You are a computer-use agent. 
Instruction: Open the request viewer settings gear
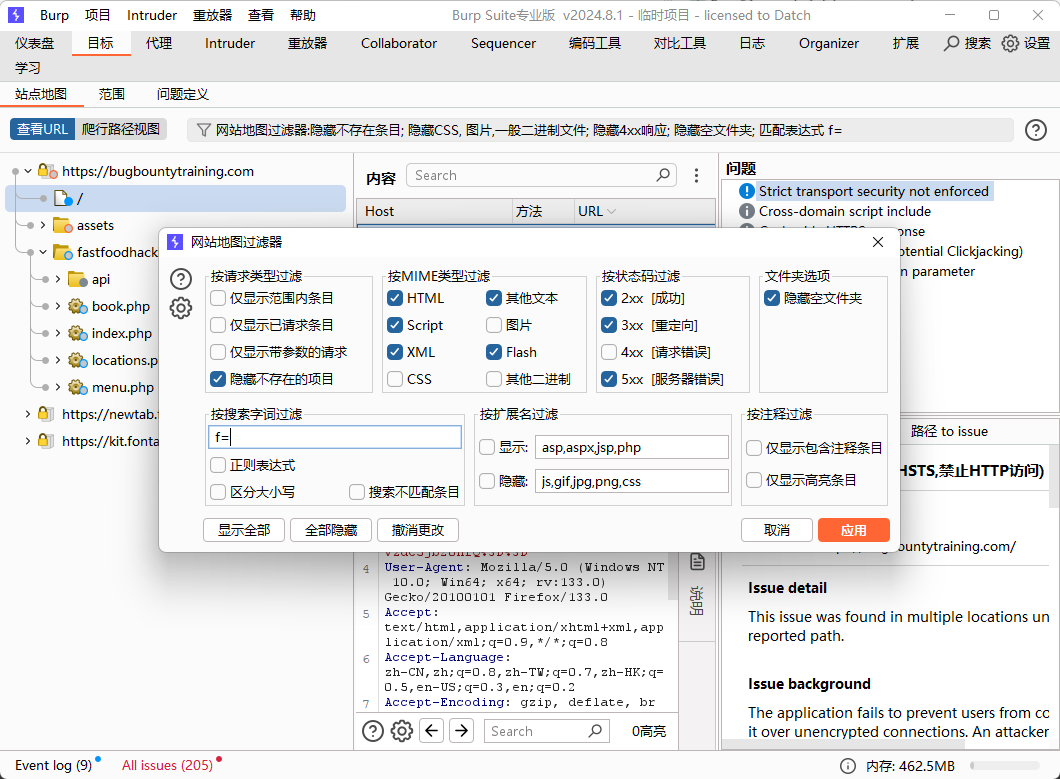tap(402, 731)
